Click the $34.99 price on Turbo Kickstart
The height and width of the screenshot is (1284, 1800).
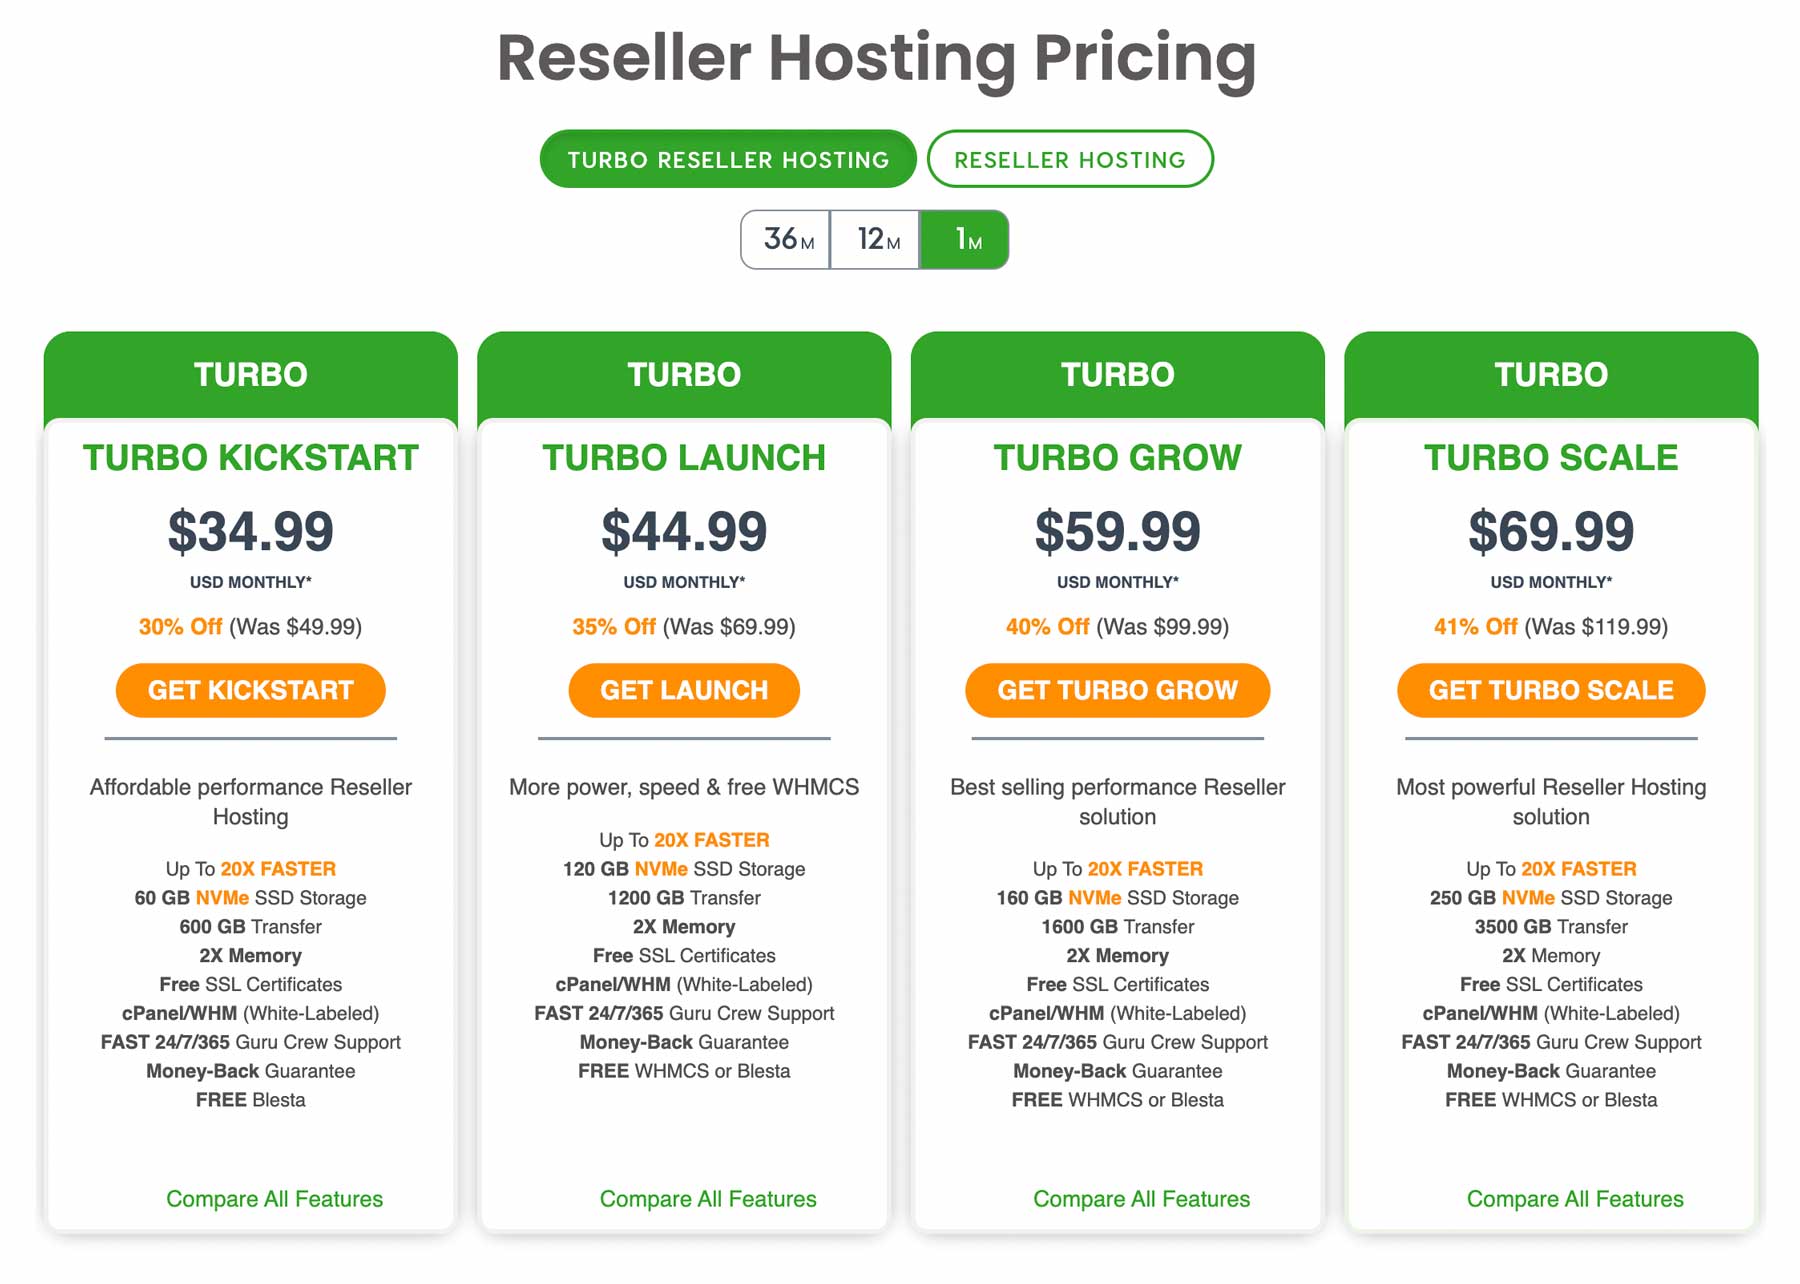coord(250,531)
